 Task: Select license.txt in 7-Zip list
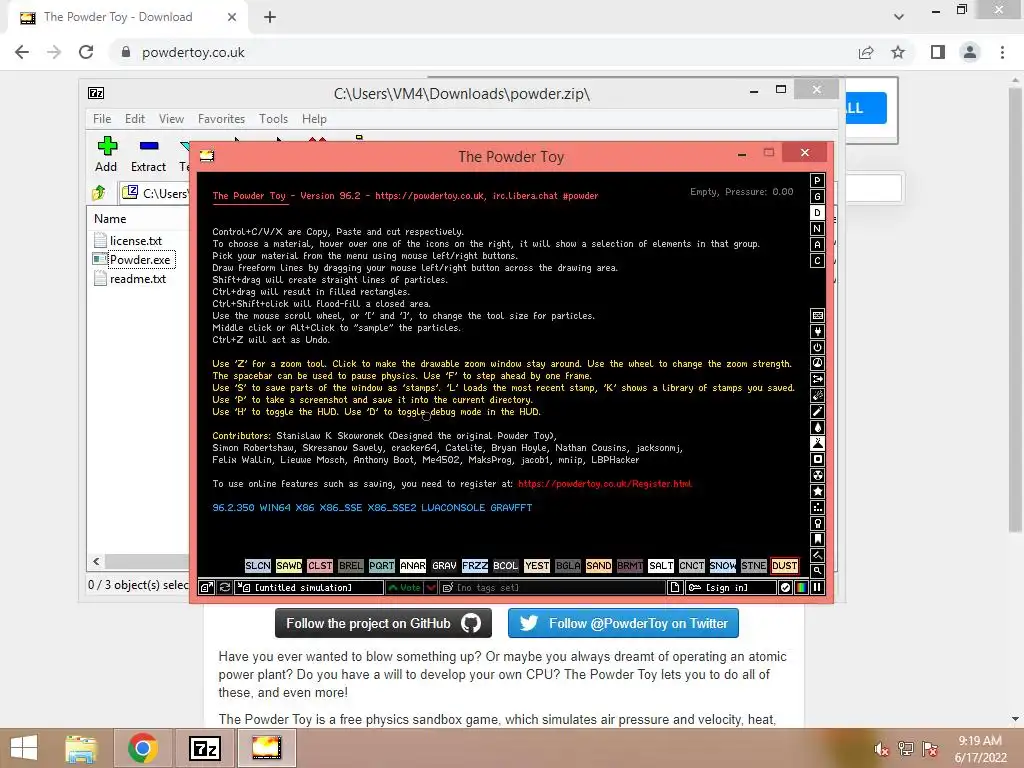pos(136,241)
